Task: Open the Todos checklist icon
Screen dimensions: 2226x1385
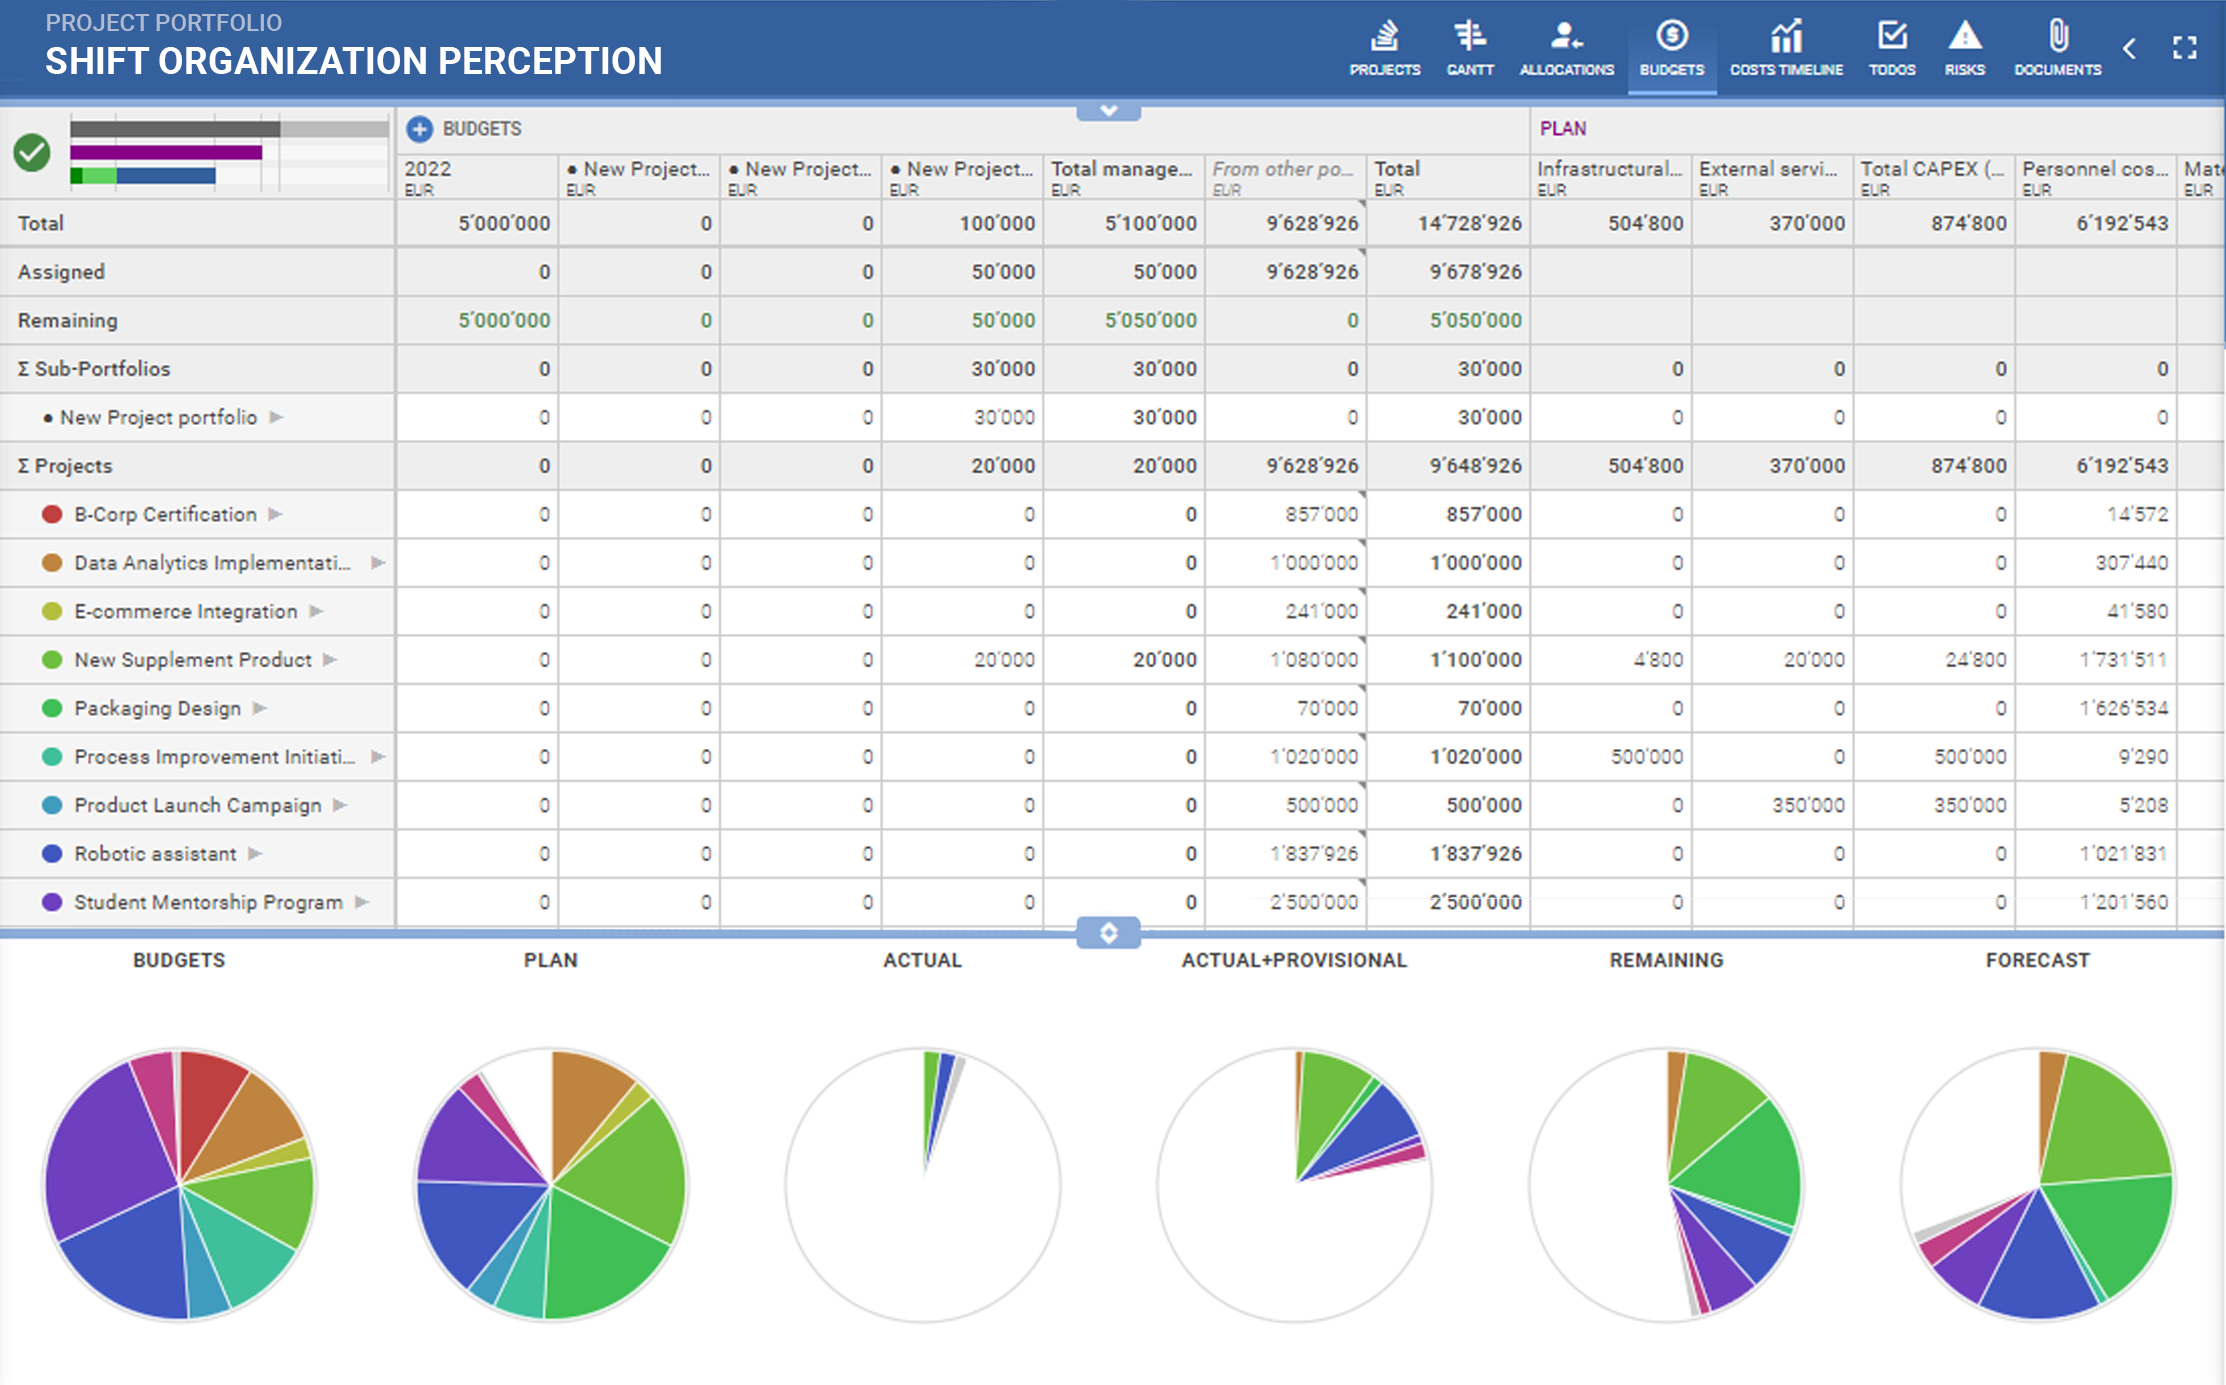Action: tap(1892, 48)
